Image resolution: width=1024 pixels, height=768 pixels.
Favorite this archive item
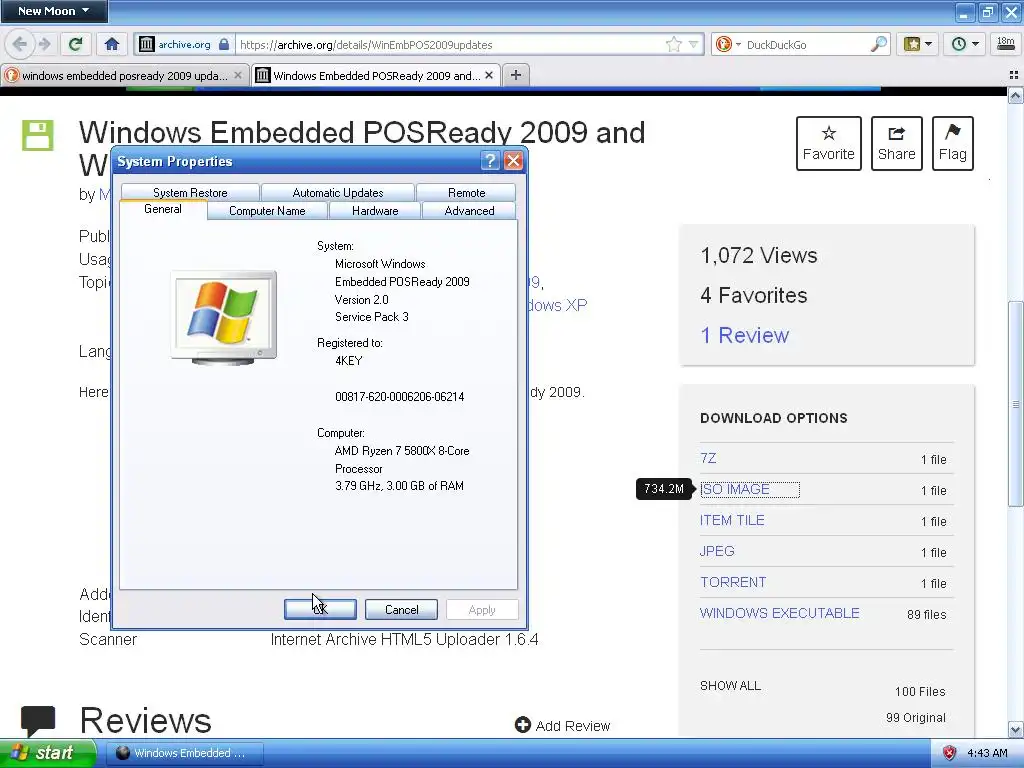click(x=829, y=143)
